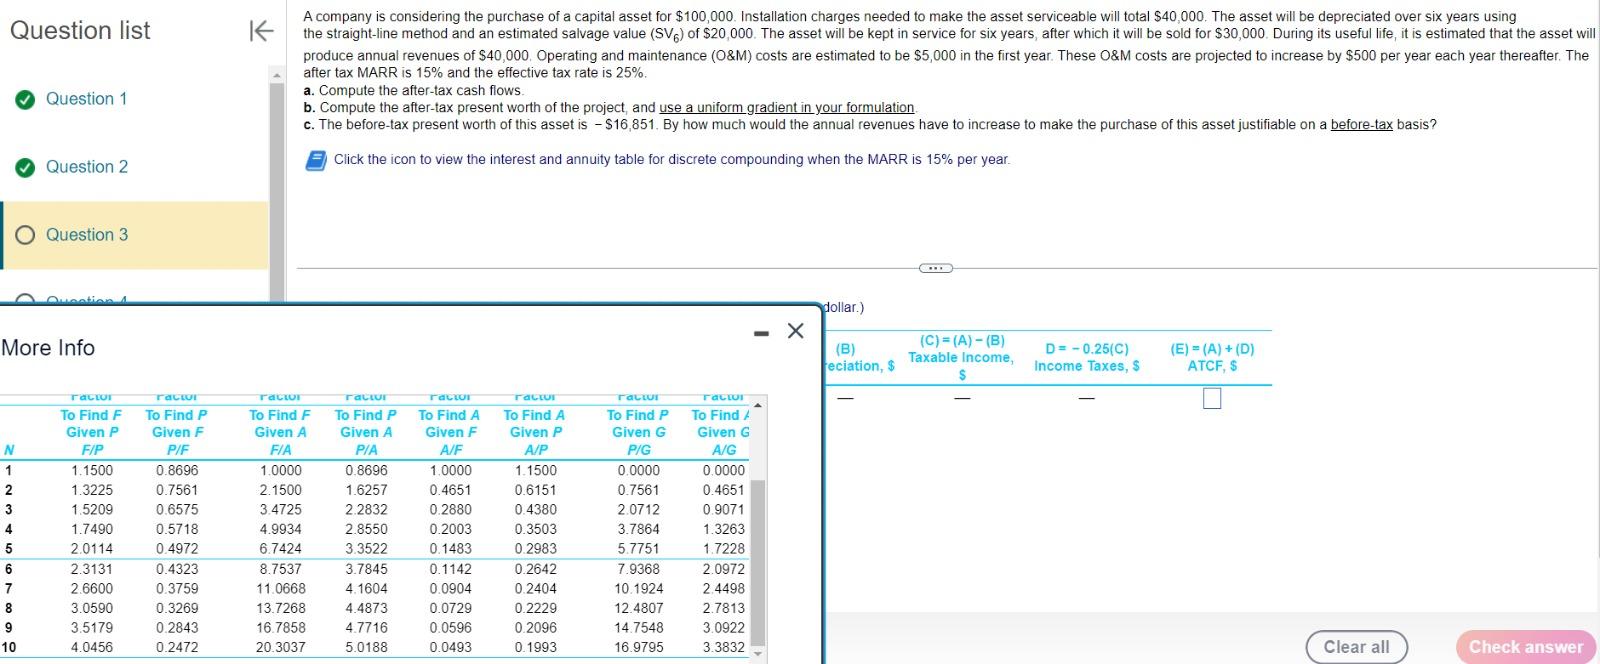Click the N column header
This screenshot has height=664, width=1600.
[x=9, y=450]
